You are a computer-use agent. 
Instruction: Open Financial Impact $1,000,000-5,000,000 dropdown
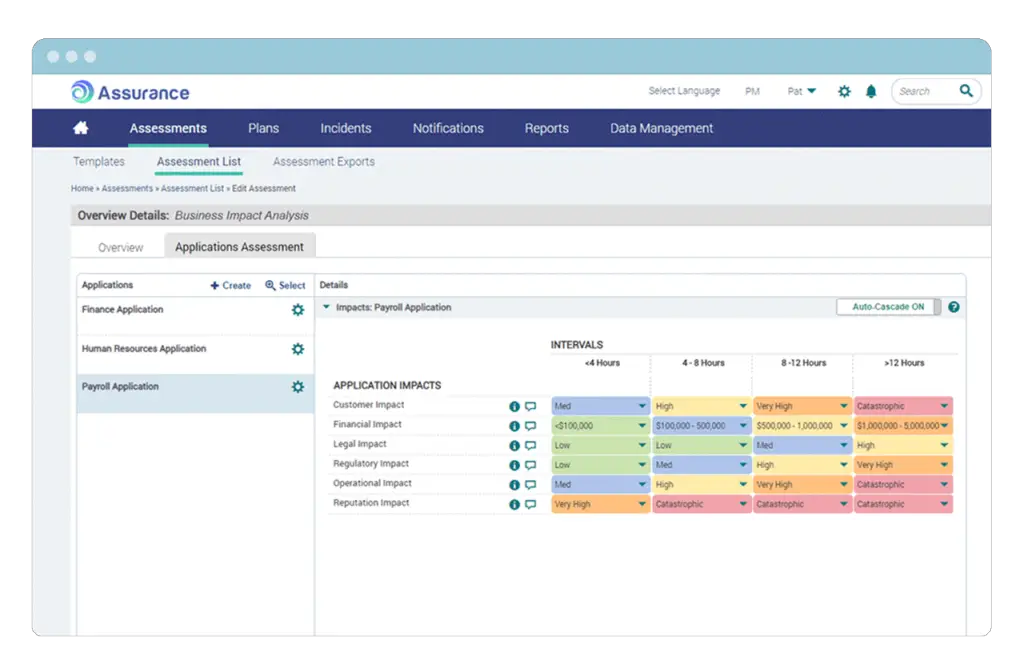pos(903,426)
